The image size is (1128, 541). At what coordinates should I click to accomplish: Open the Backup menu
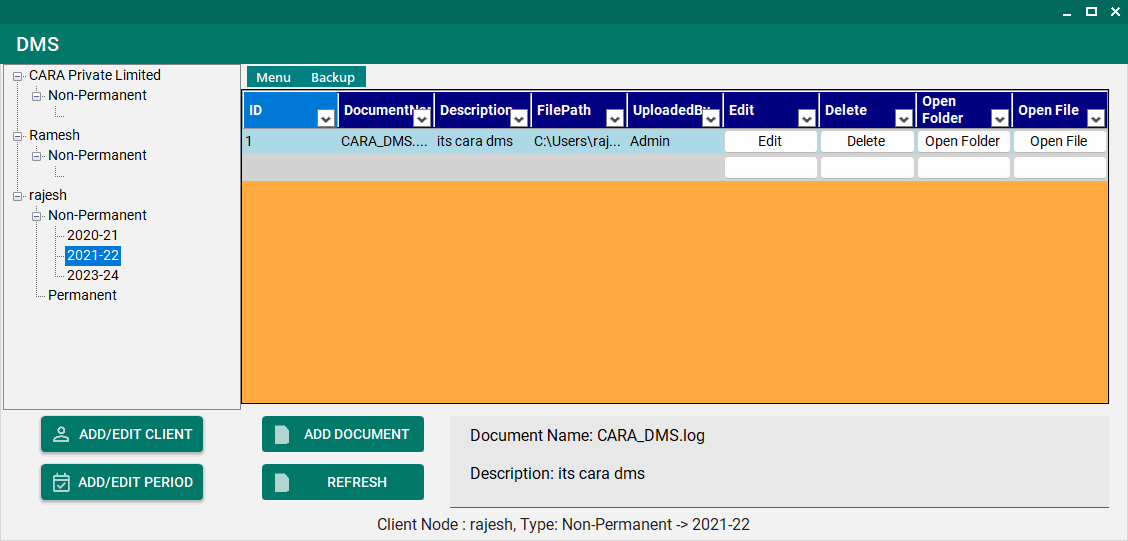pyautogui.click(x=332, y=77)
